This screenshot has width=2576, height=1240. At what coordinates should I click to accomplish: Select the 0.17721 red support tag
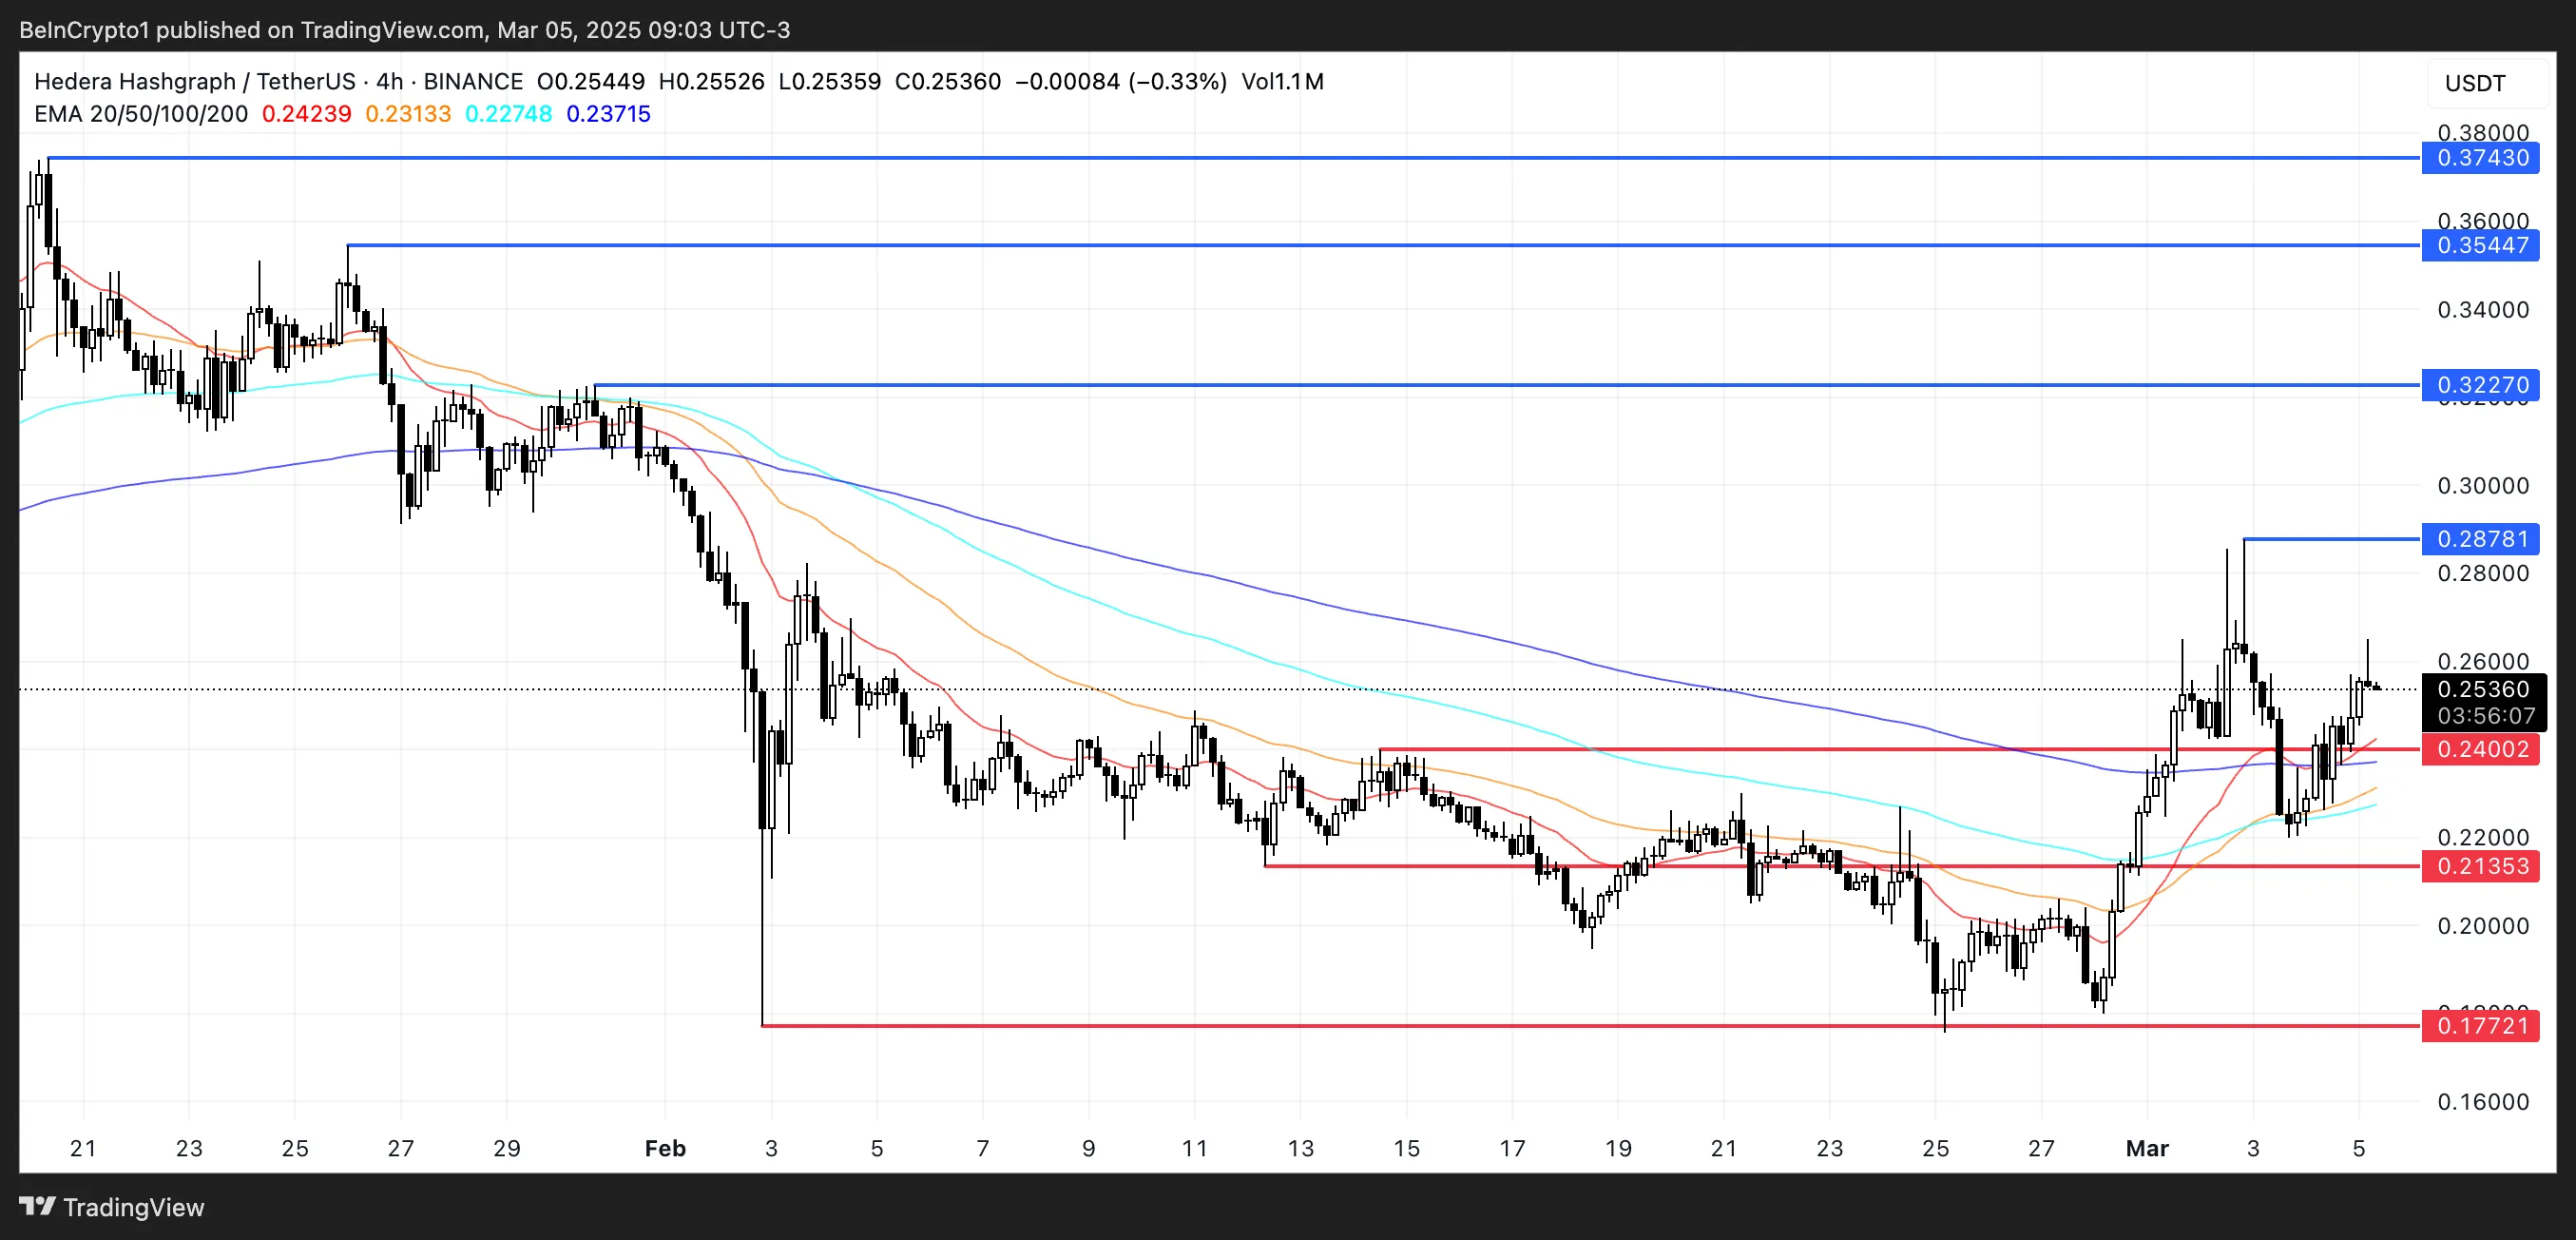2480,1025
